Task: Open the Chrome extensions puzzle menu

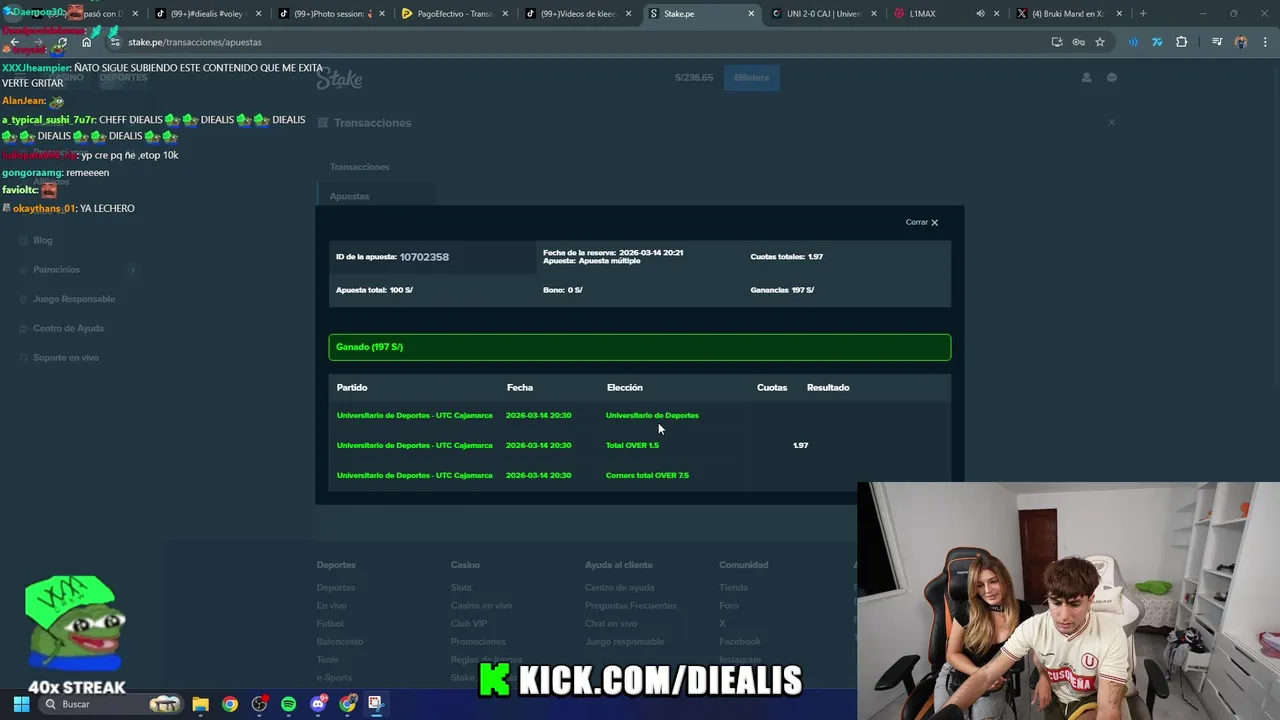Action: click(1181, 42)
